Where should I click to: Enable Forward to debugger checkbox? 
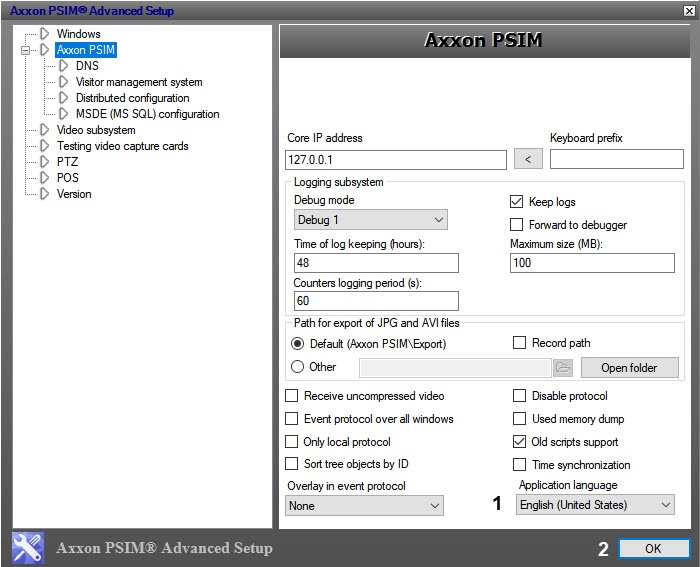point(516,225)
